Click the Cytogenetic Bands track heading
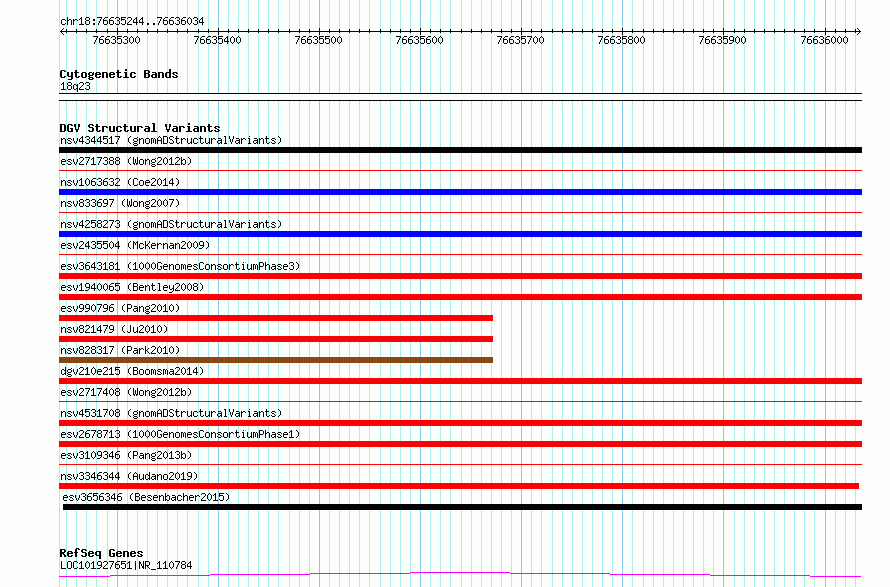This screenshot has height=587, width=890. tap(119, 74)
